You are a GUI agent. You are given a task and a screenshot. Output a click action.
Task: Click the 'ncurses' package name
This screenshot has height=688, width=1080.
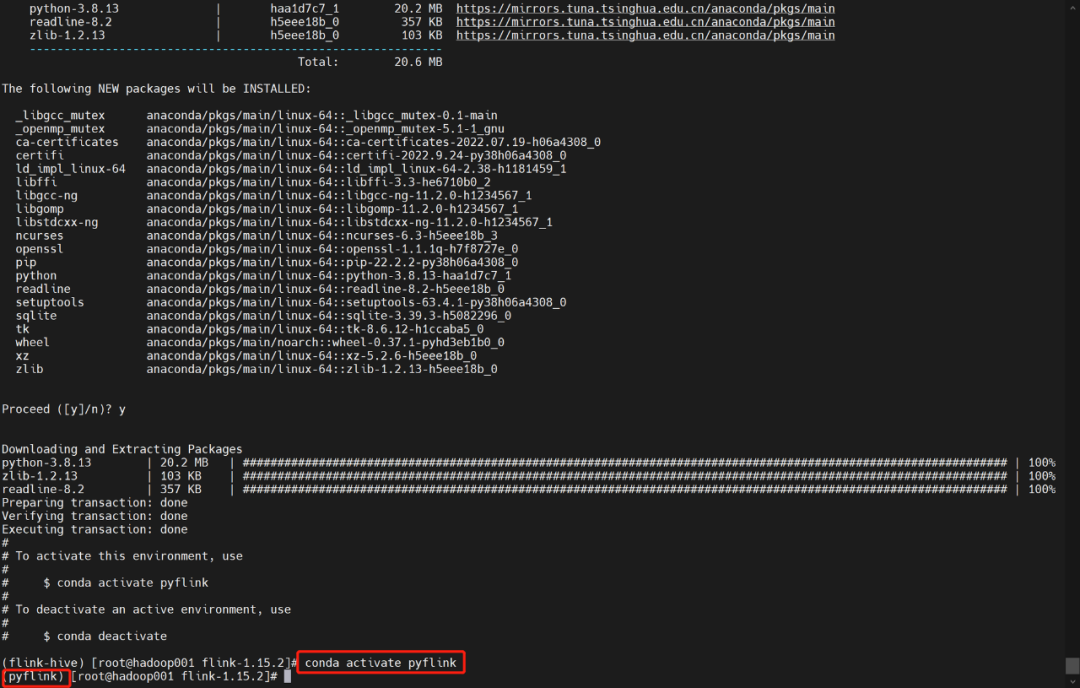pos(39,236)
